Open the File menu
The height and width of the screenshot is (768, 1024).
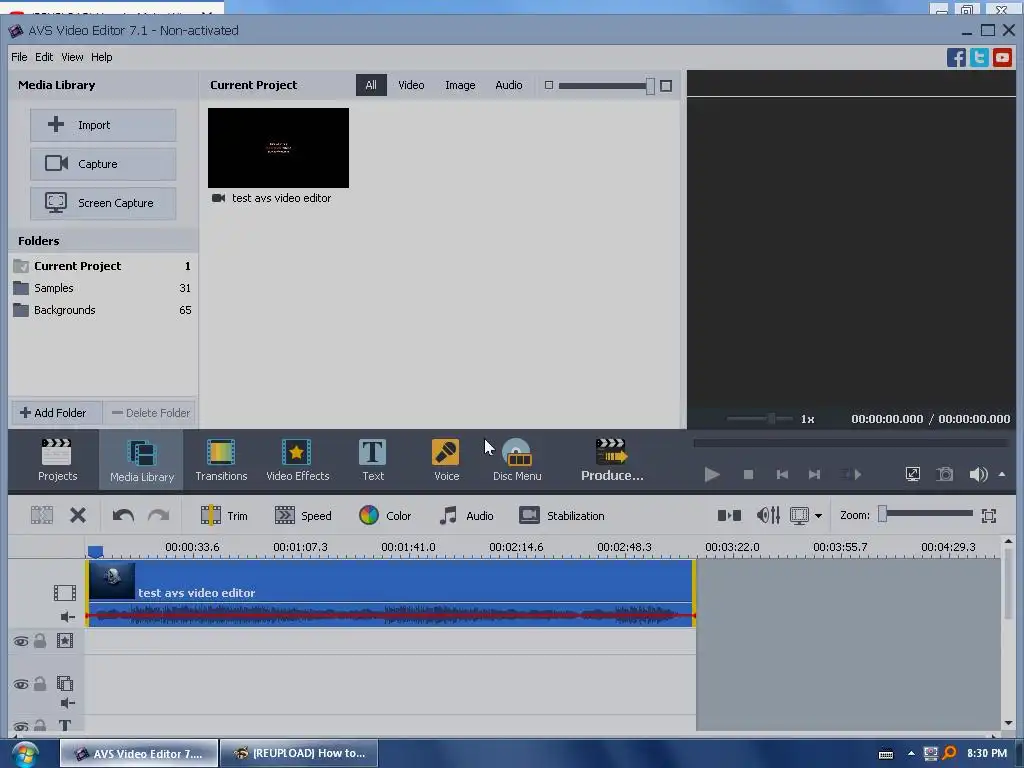[19, 57]
